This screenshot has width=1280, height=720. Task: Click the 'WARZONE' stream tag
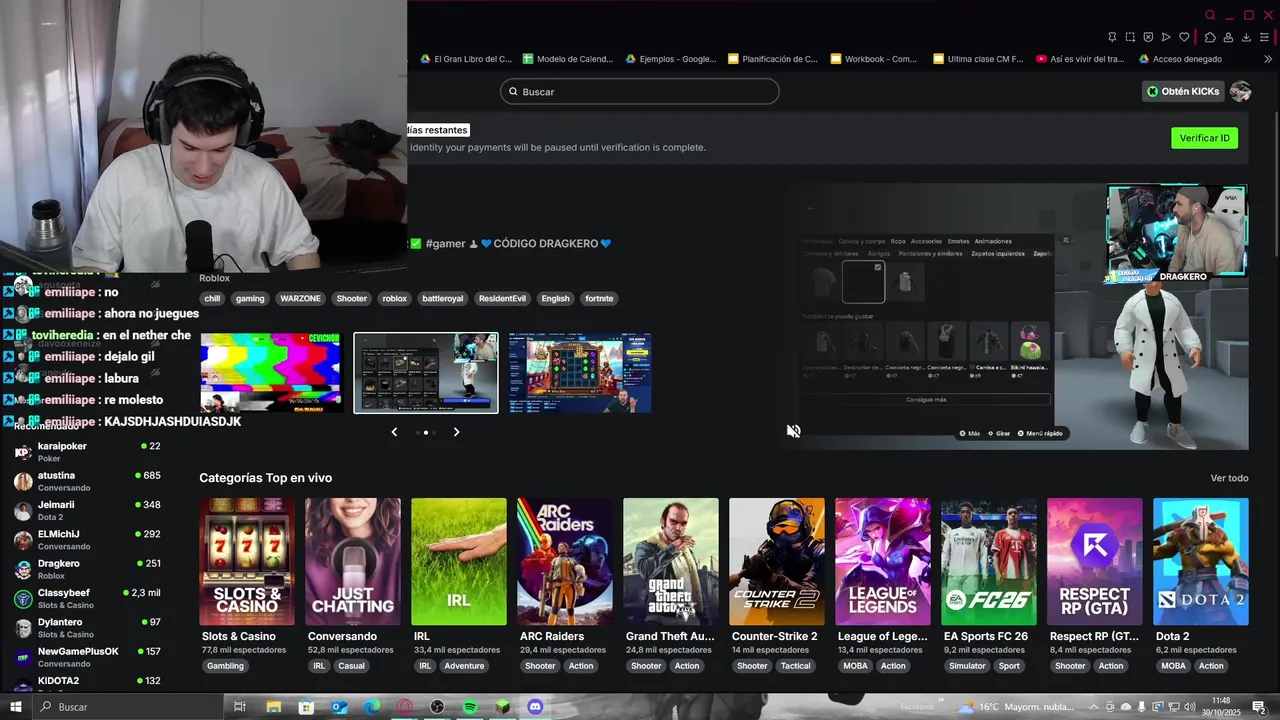[x=300, y=298]
